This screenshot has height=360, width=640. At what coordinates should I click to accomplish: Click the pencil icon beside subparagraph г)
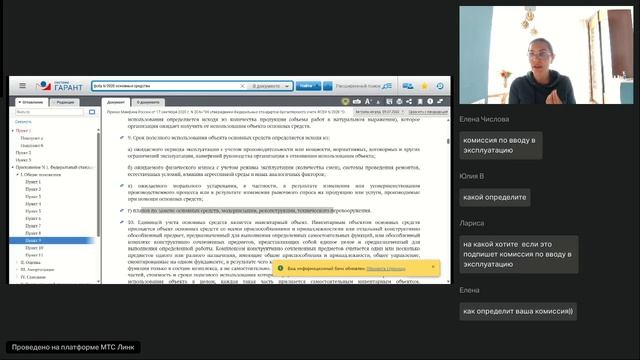[122, 211]
